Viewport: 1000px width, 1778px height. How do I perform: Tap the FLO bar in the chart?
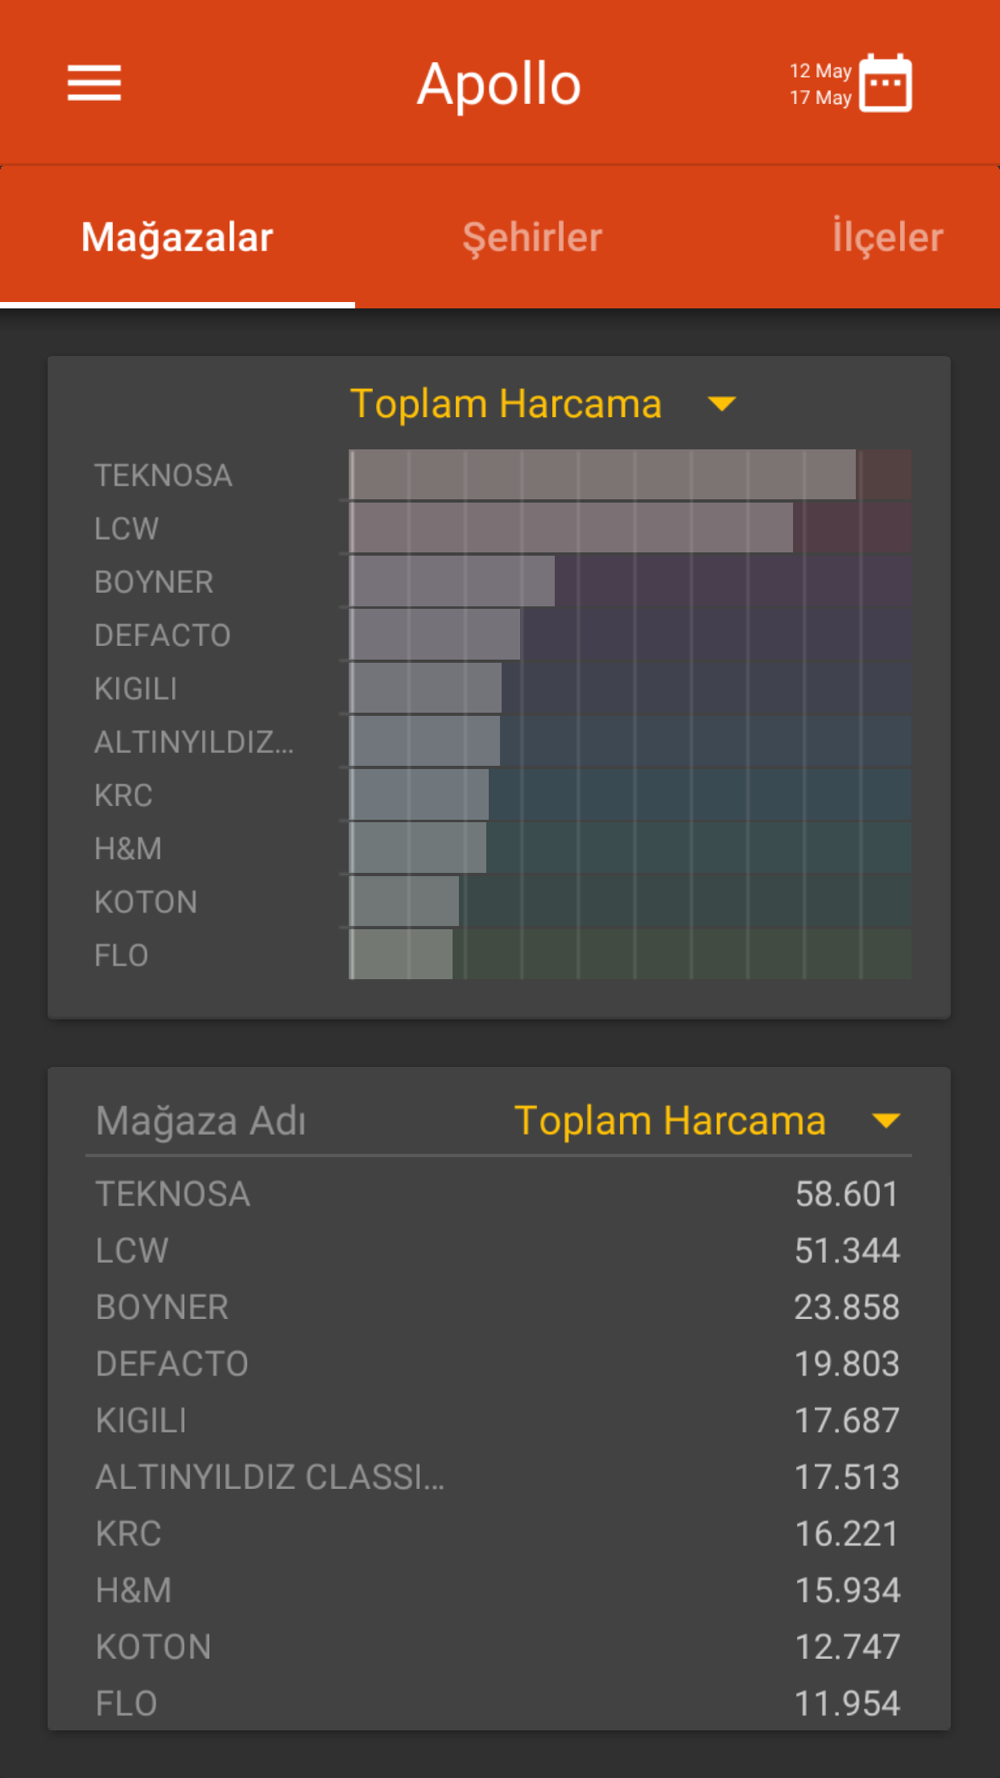(x=401, y=954)
